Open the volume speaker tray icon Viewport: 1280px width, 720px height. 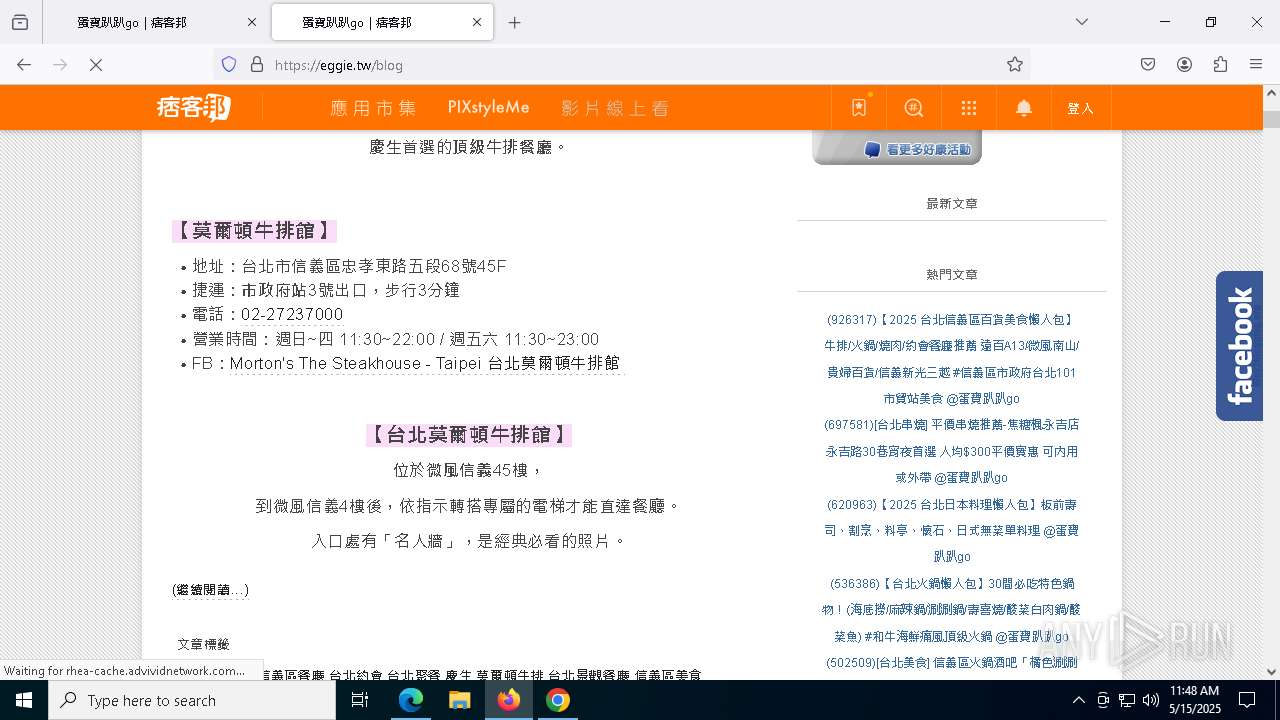click(1151, 700)
